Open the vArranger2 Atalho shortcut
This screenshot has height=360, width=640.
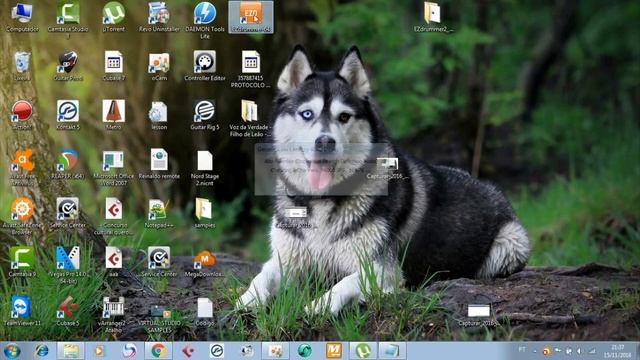(x=113, y=314)
